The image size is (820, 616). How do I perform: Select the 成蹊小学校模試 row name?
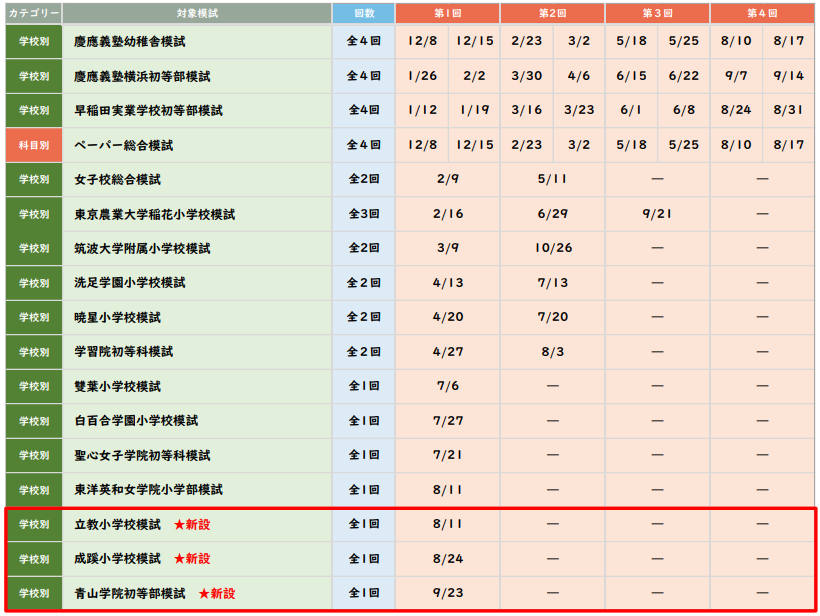(x=118, y=559)
